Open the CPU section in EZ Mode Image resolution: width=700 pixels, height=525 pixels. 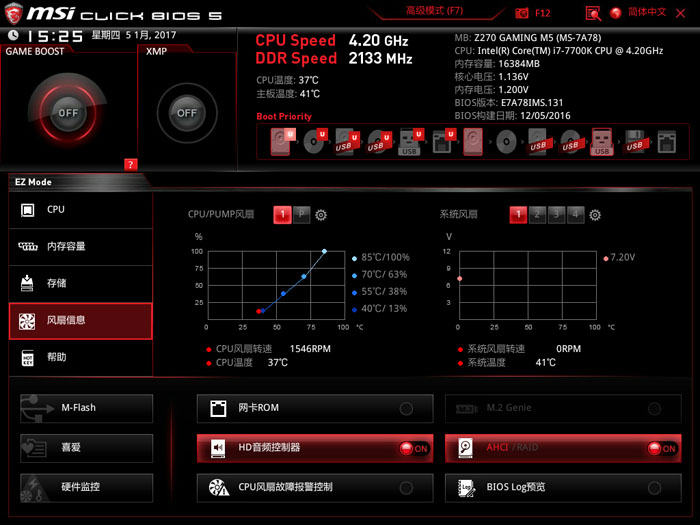[x=80, y=210]
